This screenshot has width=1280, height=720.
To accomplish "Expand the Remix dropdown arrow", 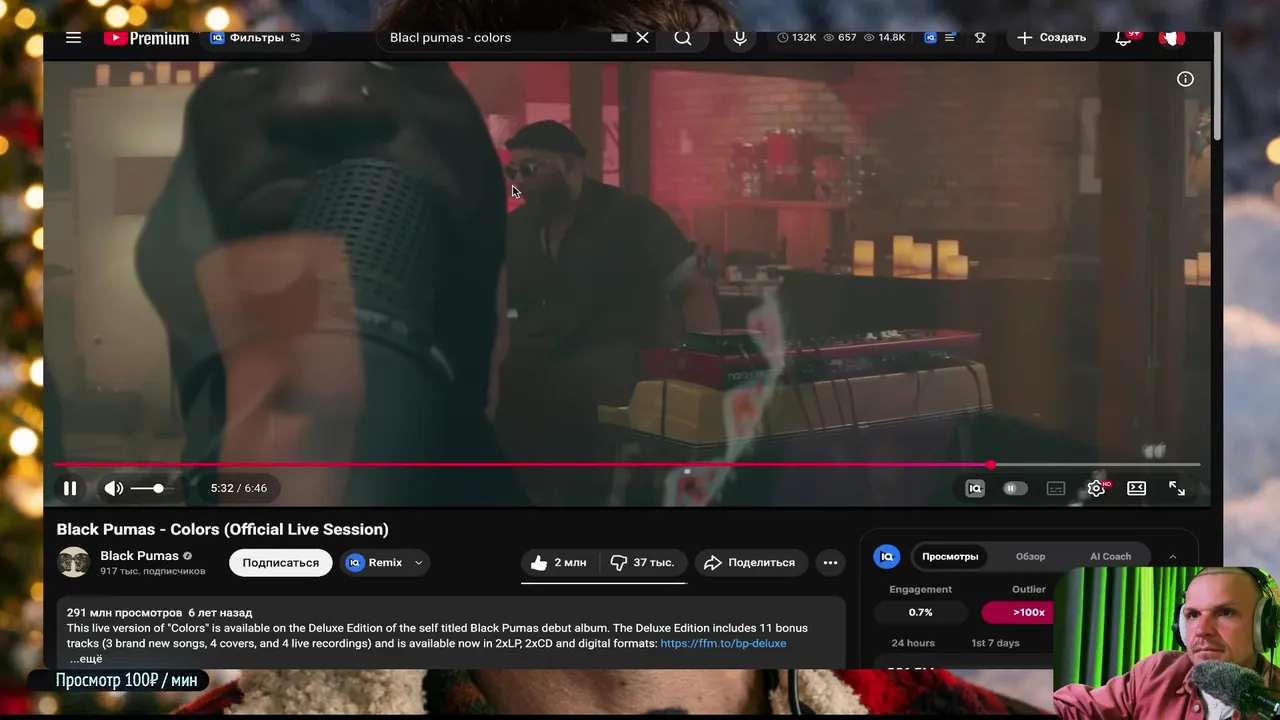I will pyautogui.click(x=418, y=562).
